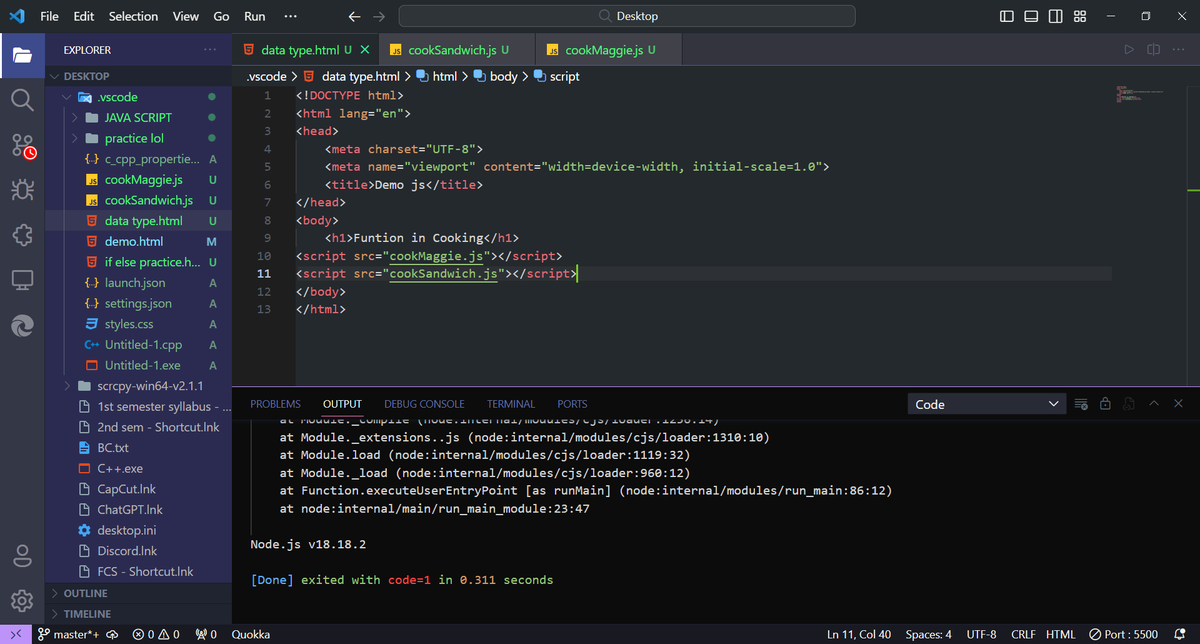
Task: Open the Explorer view in activity bar
Action: click(x=22, y=53)
